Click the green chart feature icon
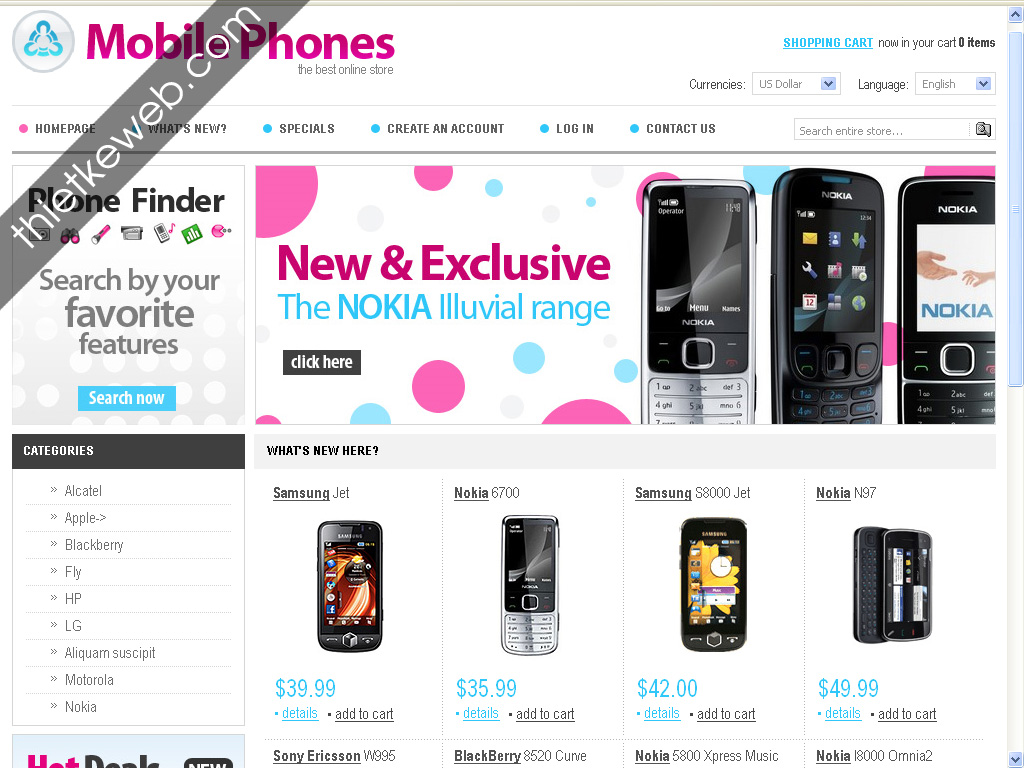 coord(192,233)
